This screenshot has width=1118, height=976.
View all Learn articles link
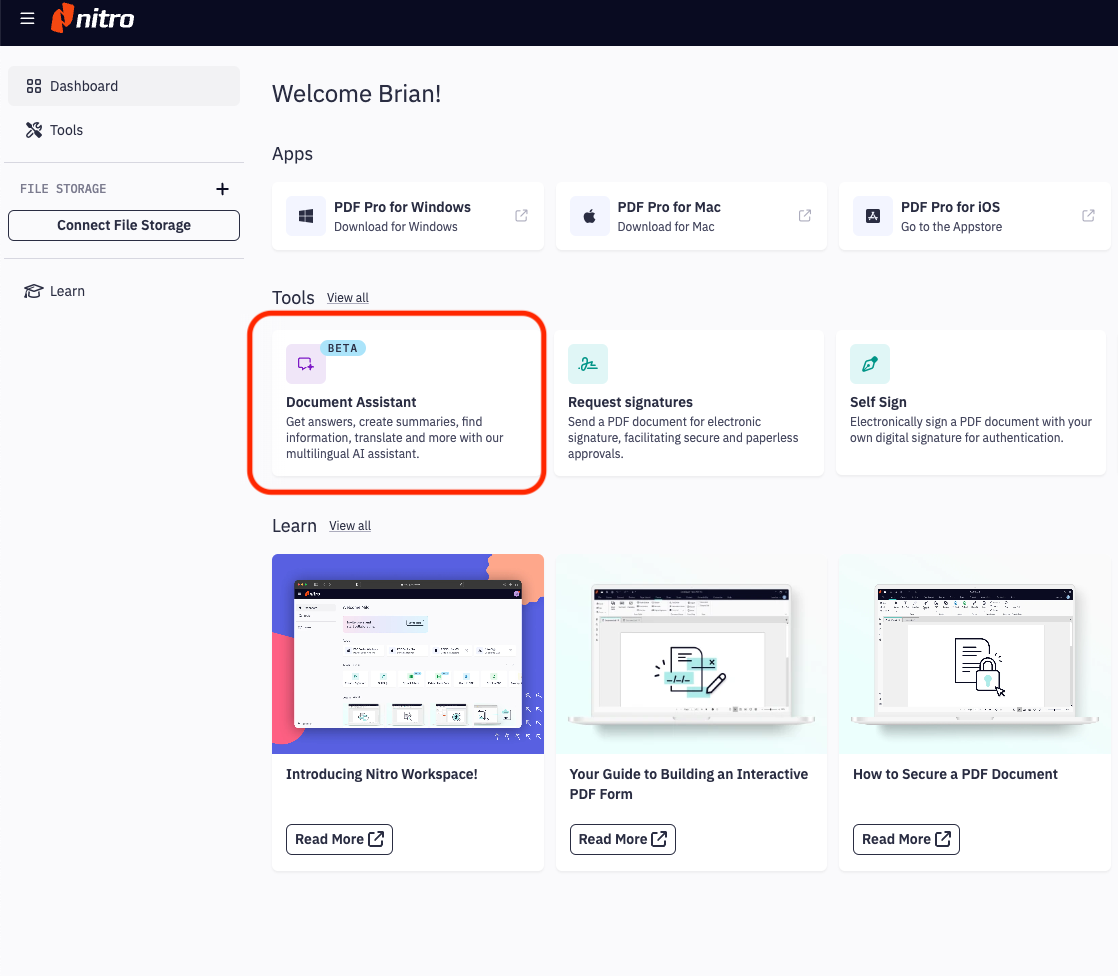pyautogui.click(x=350, y=526)
